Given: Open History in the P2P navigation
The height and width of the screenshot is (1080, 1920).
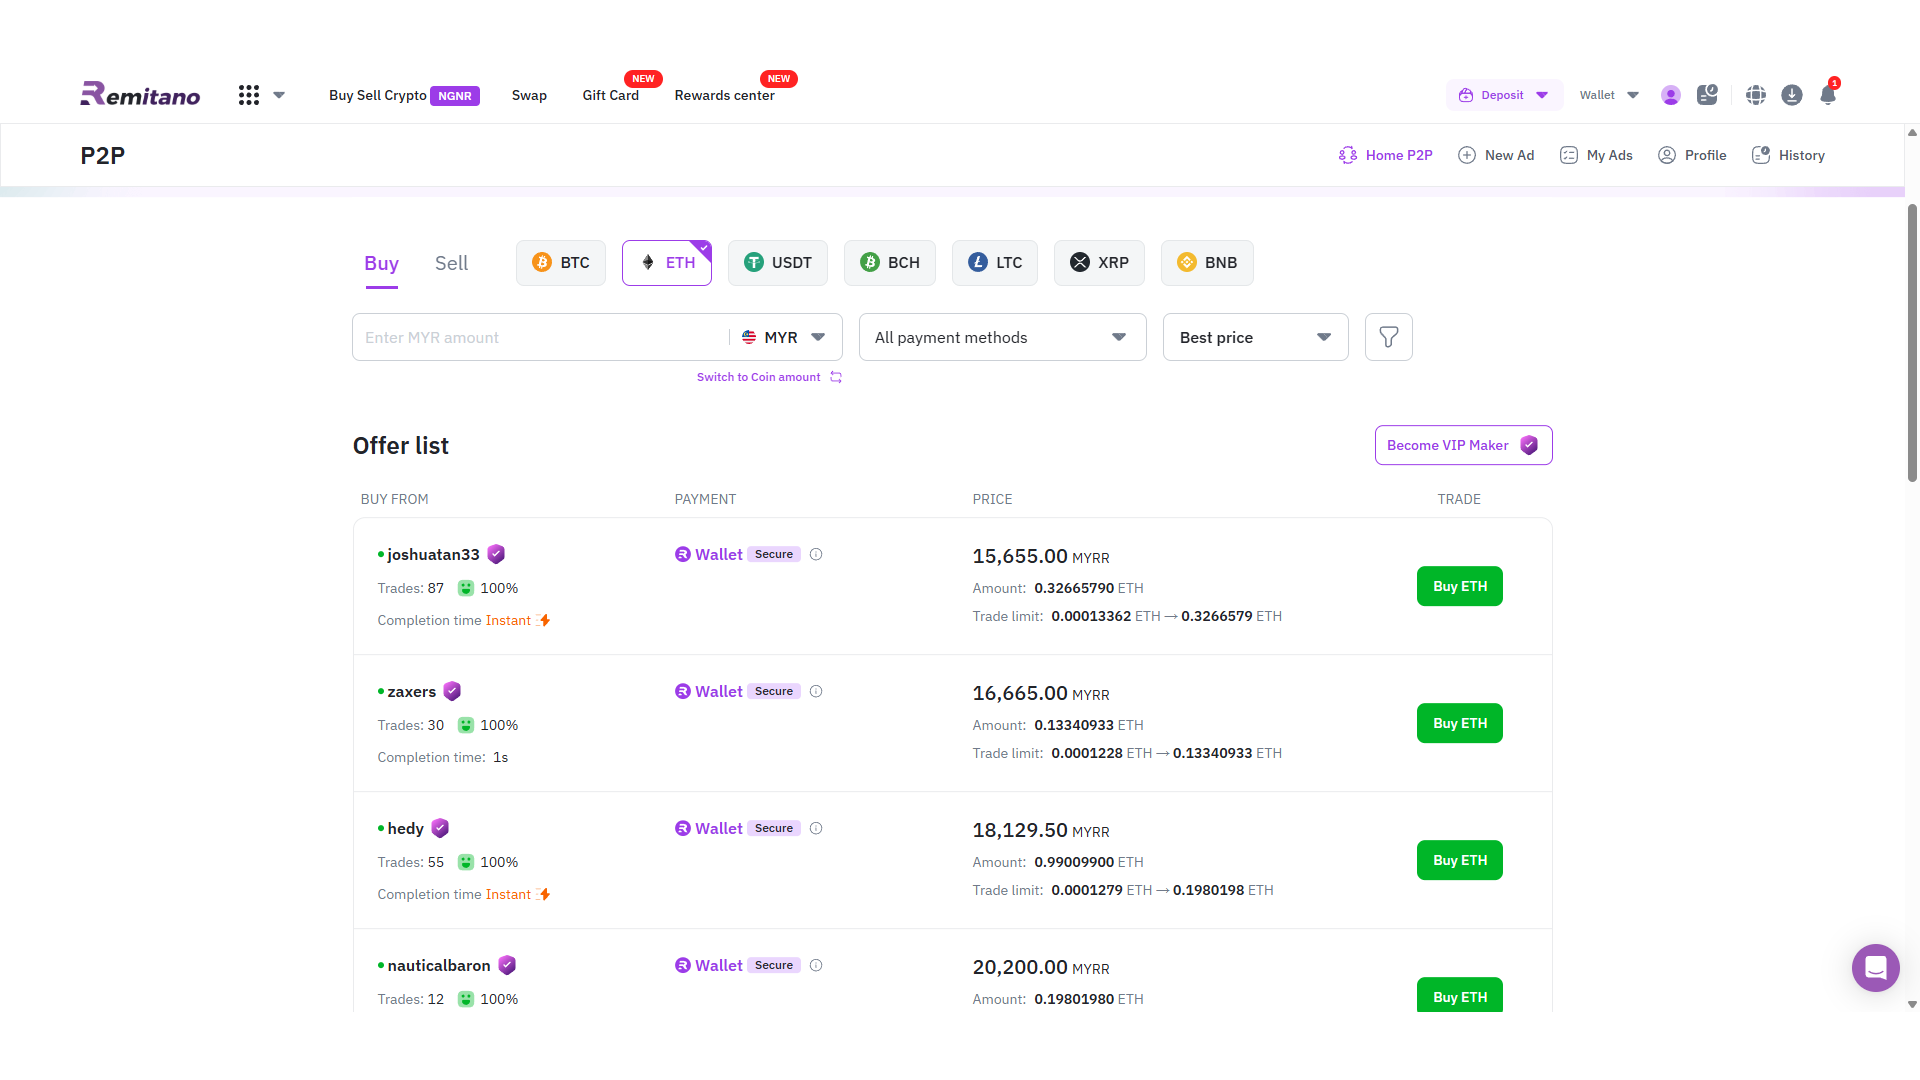Looking at the screenshot, I should pos(1788,155).
